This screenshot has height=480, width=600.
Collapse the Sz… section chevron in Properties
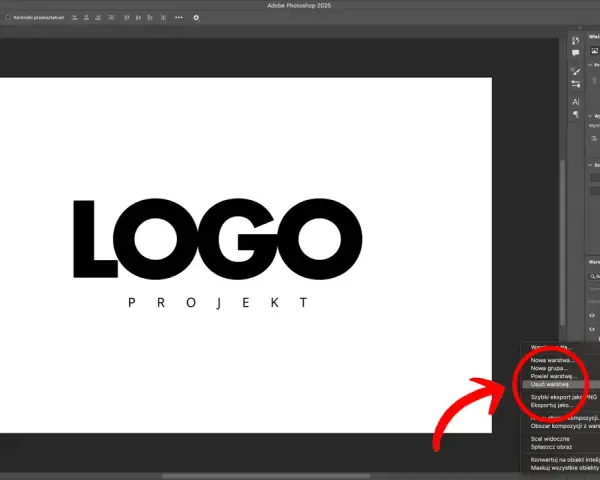(x=590, y=165)
